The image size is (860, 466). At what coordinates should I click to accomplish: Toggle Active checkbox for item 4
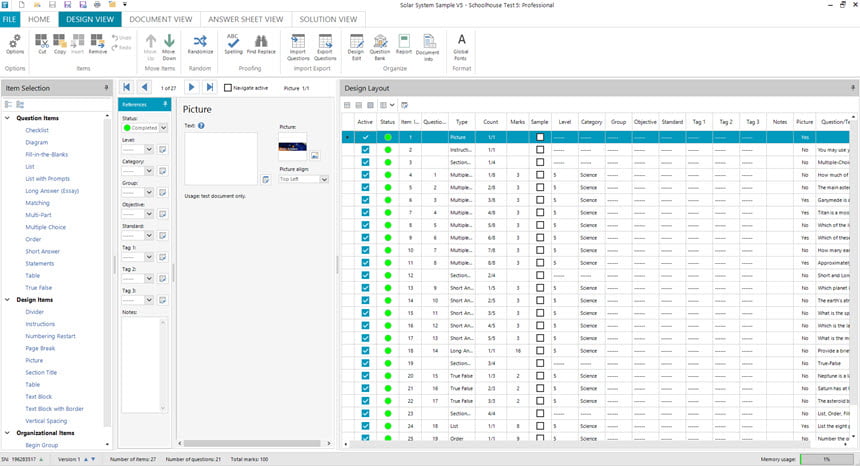[x=365, y=175]
